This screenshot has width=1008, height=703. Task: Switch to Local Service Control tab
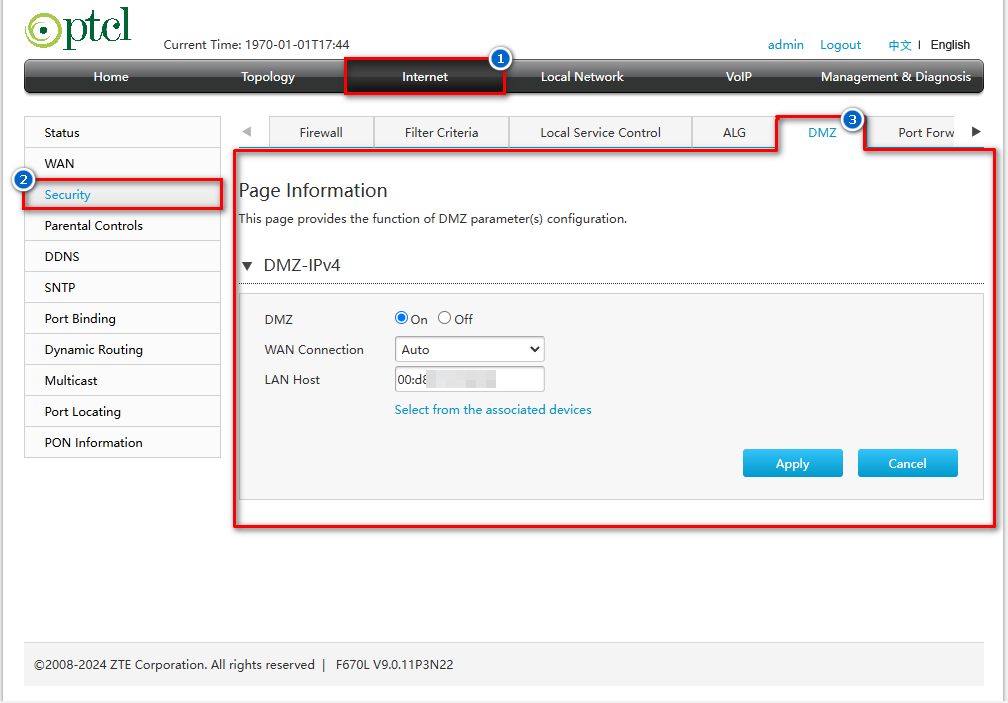pyautogui.click(x=600, y=132)
